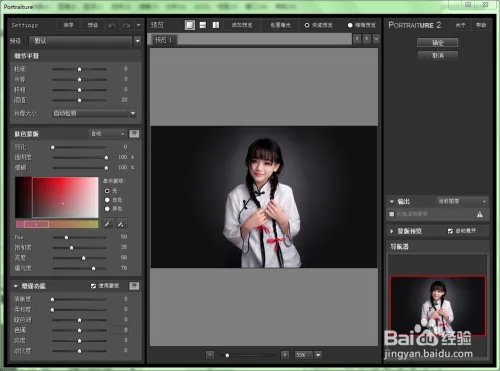Select accurate preview radio option

tap(350, 25)
